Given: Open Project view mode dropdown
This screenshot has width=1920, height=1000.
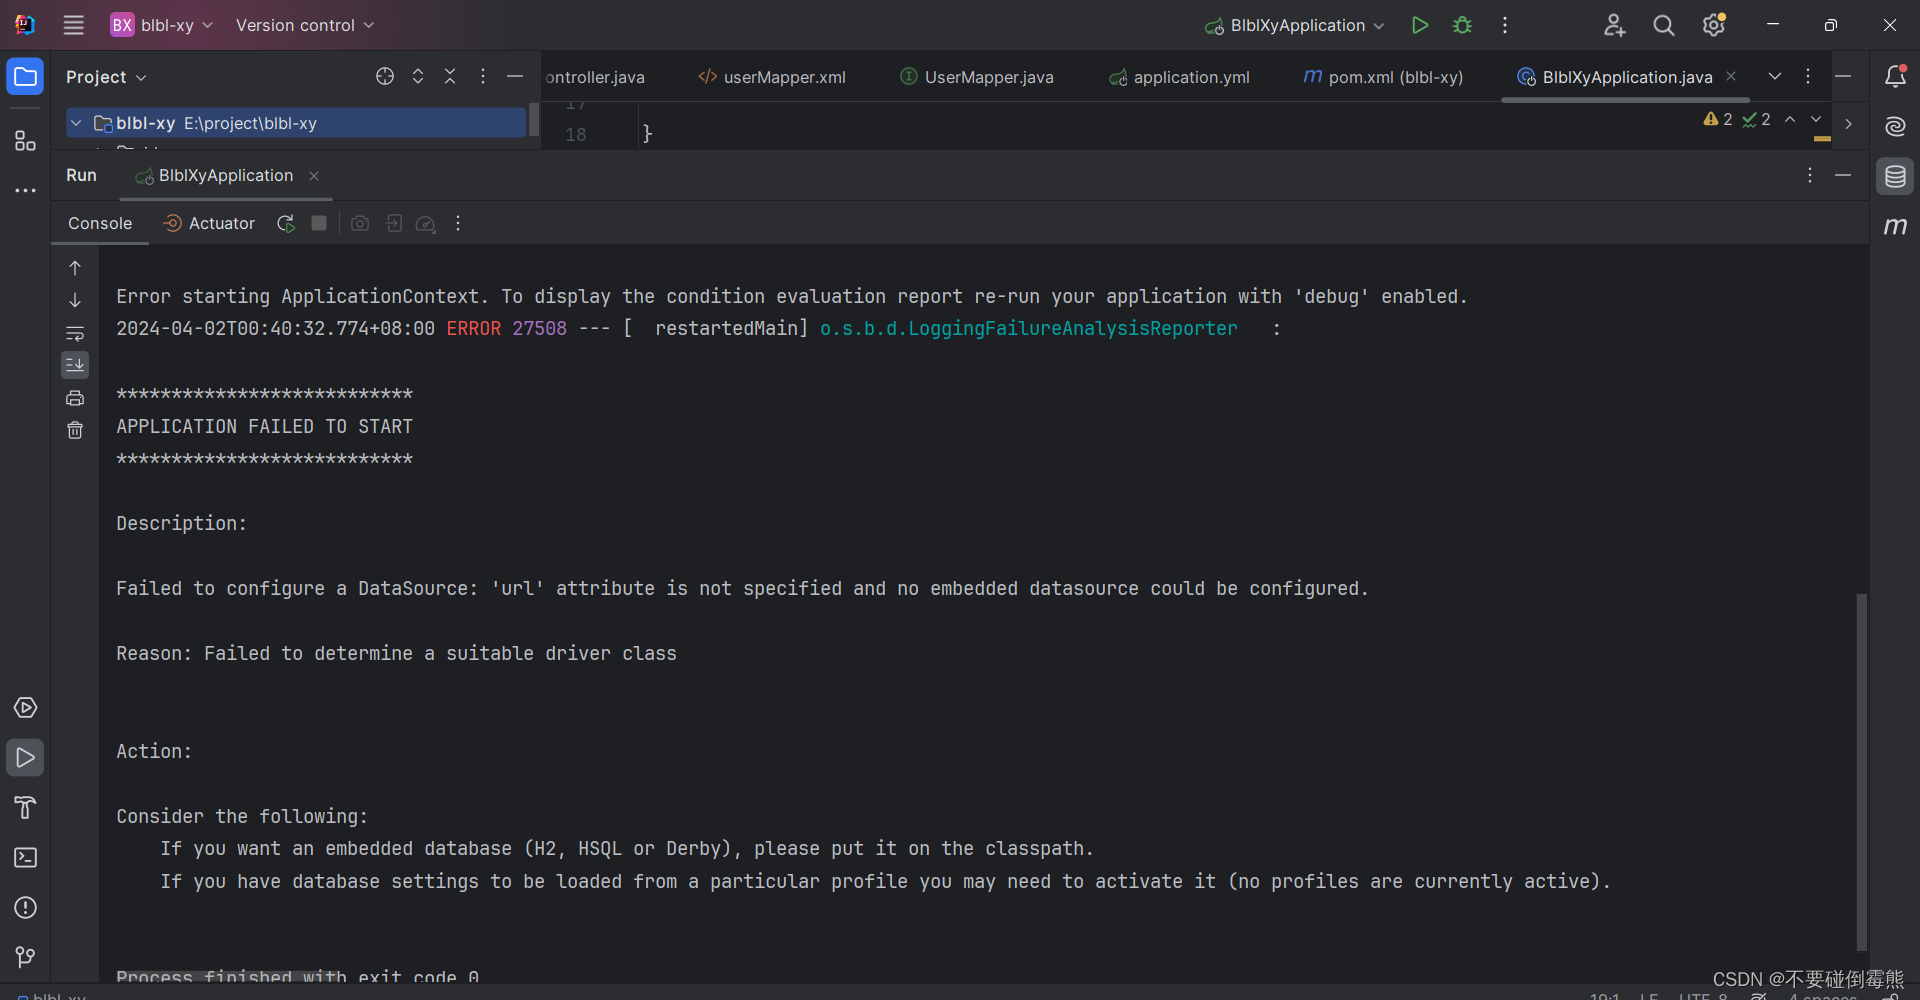Looking at the screenshot, I should pos(106,77).
